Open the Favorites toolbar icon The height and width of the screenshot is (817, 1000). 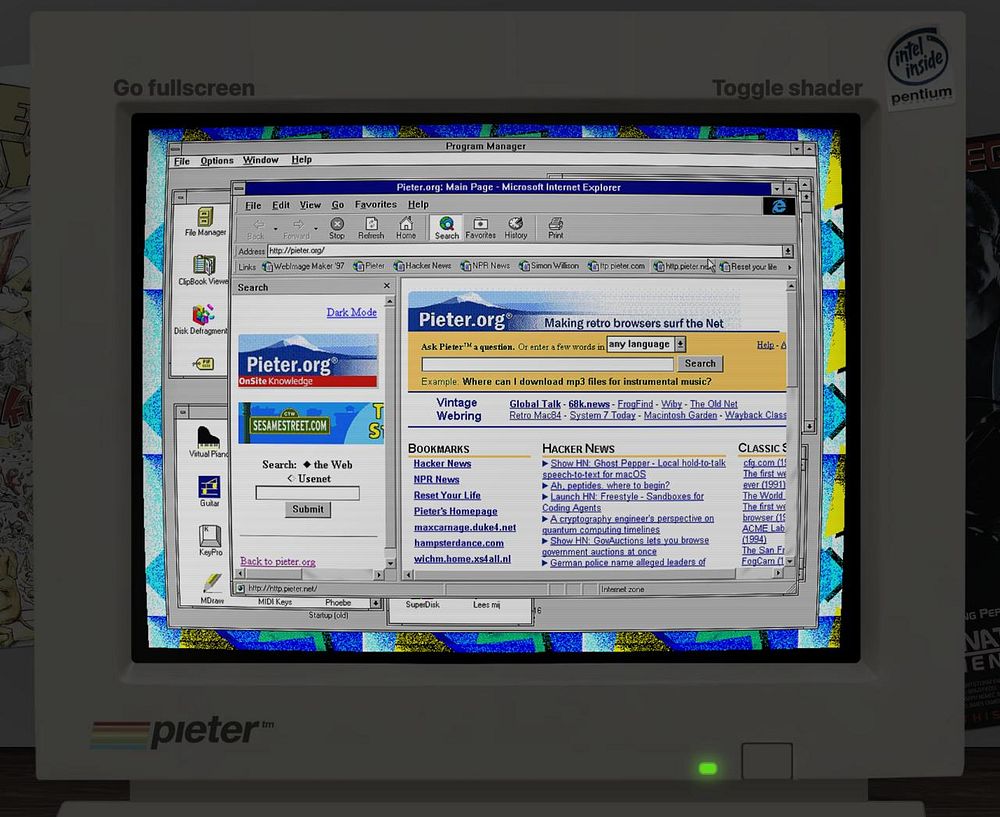(x=480, y=228)
